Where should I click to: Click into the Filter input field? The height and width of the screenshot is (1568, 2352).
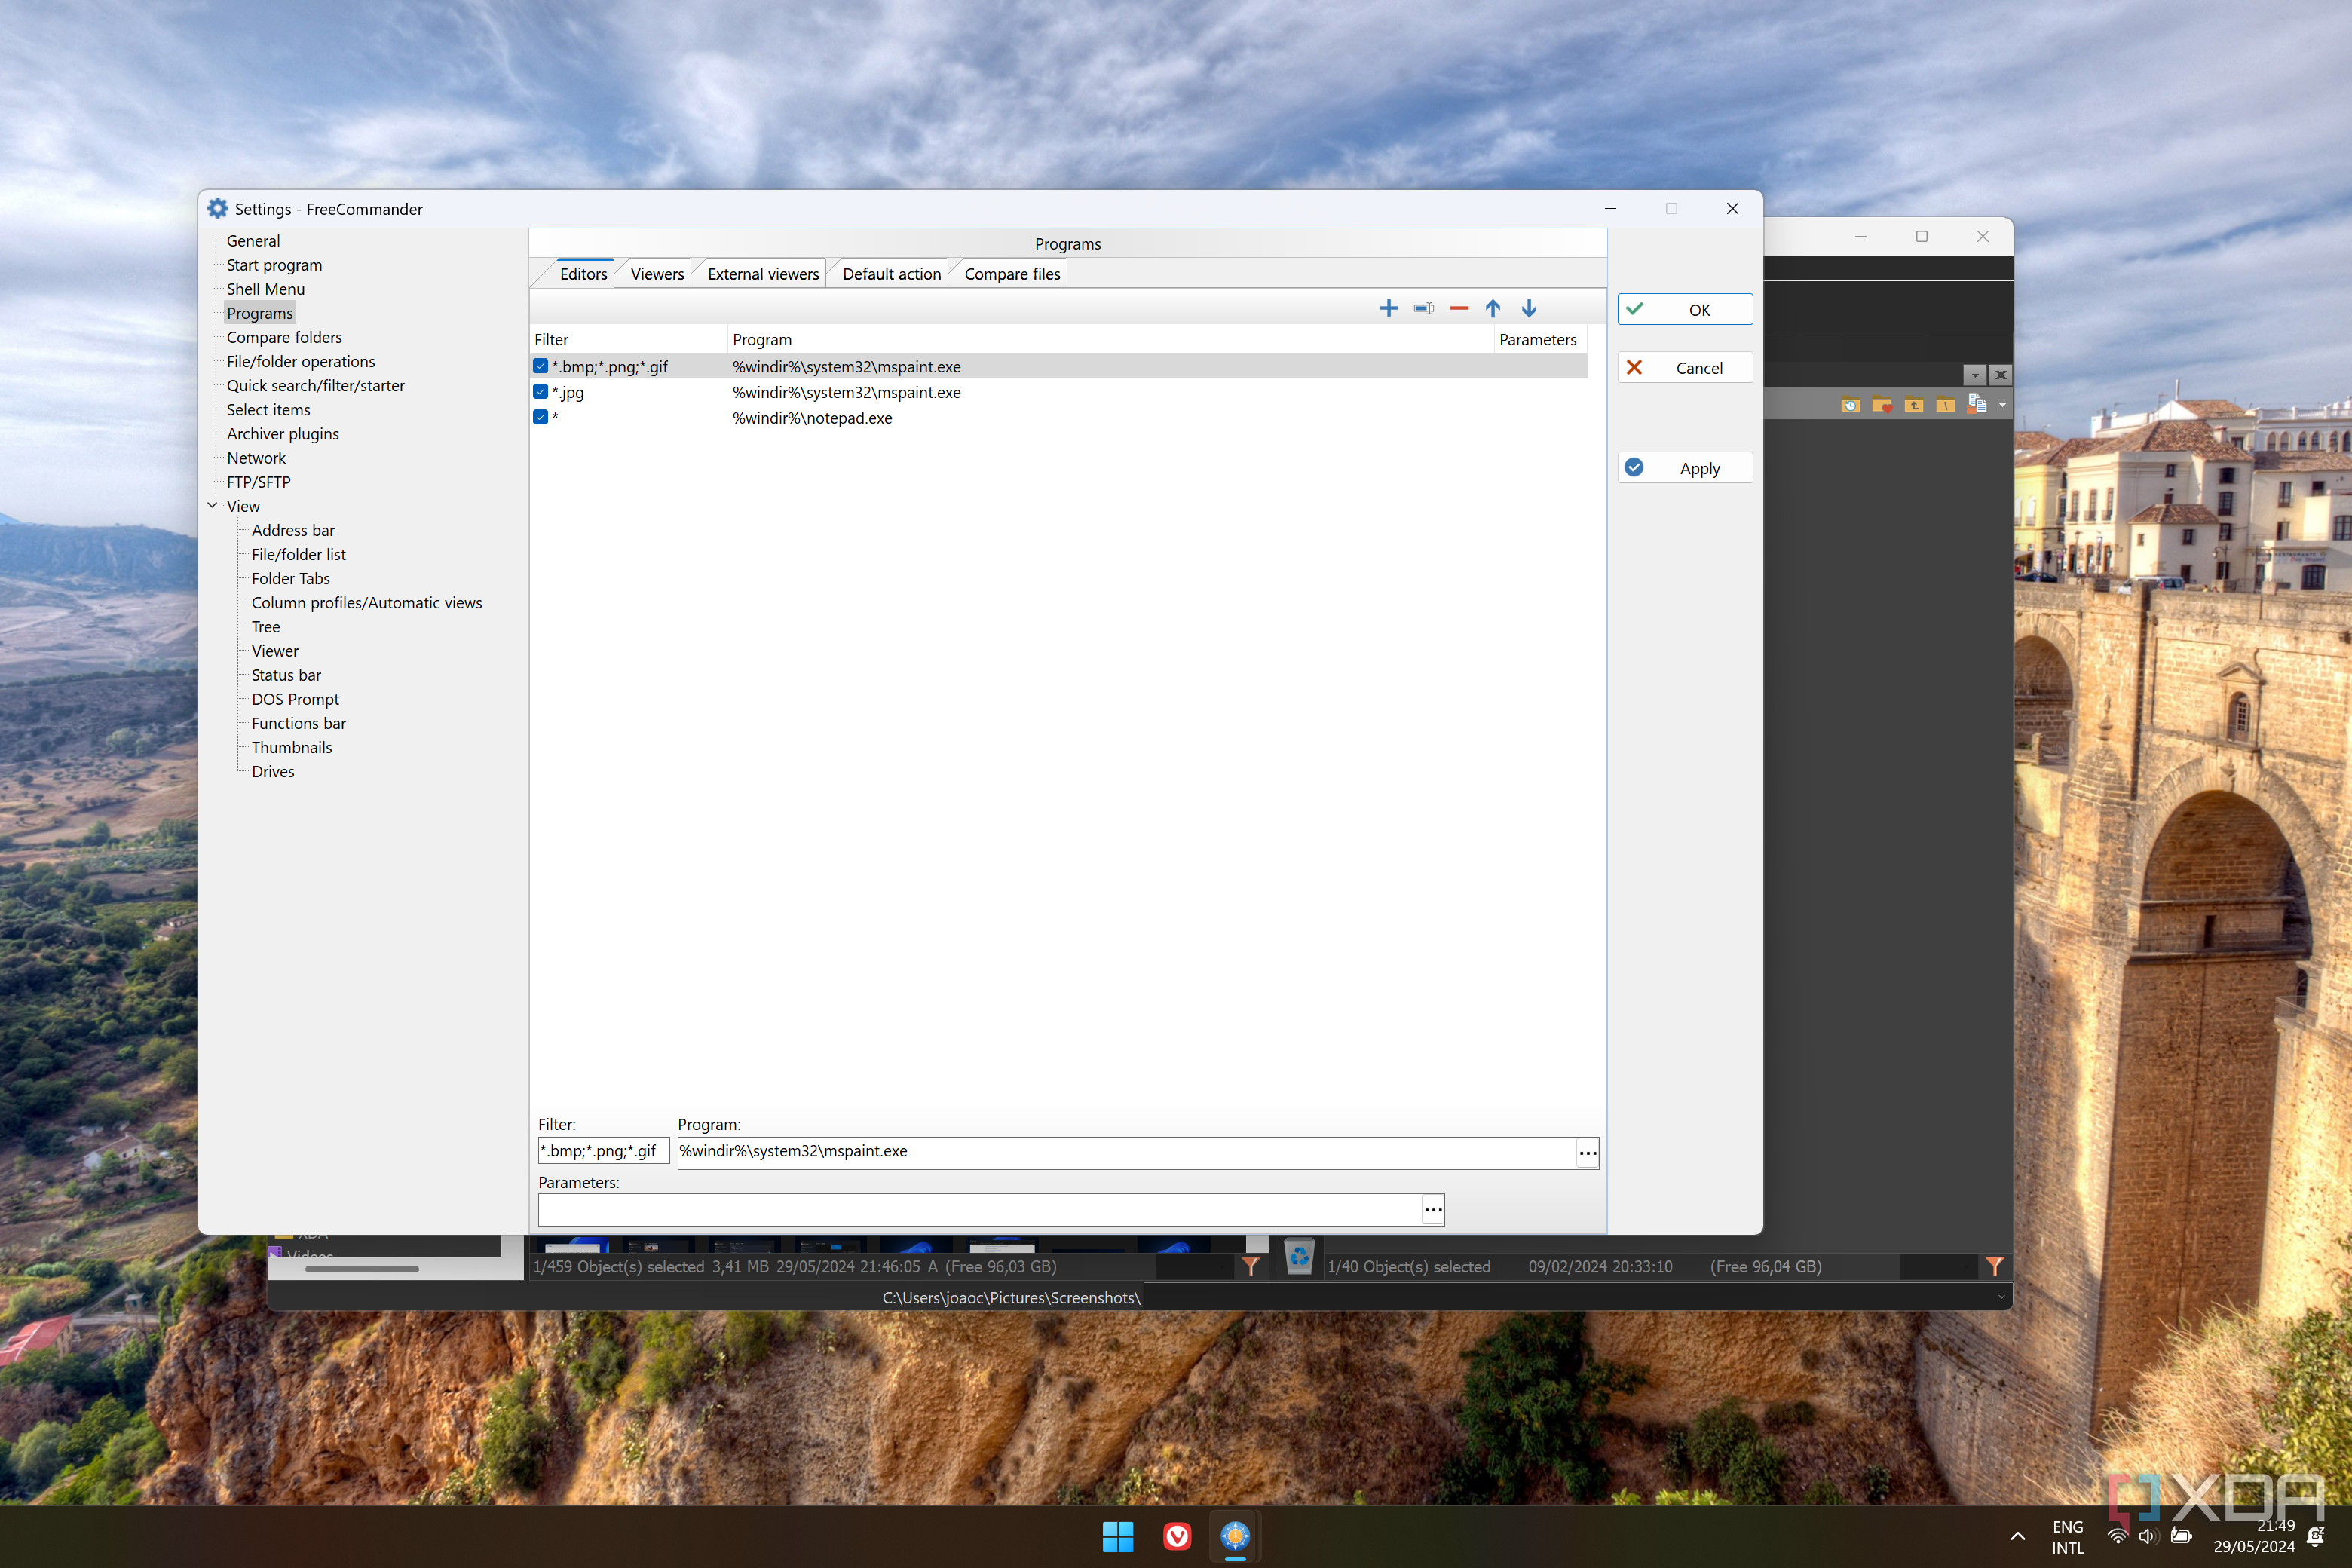coord(603,1152)
